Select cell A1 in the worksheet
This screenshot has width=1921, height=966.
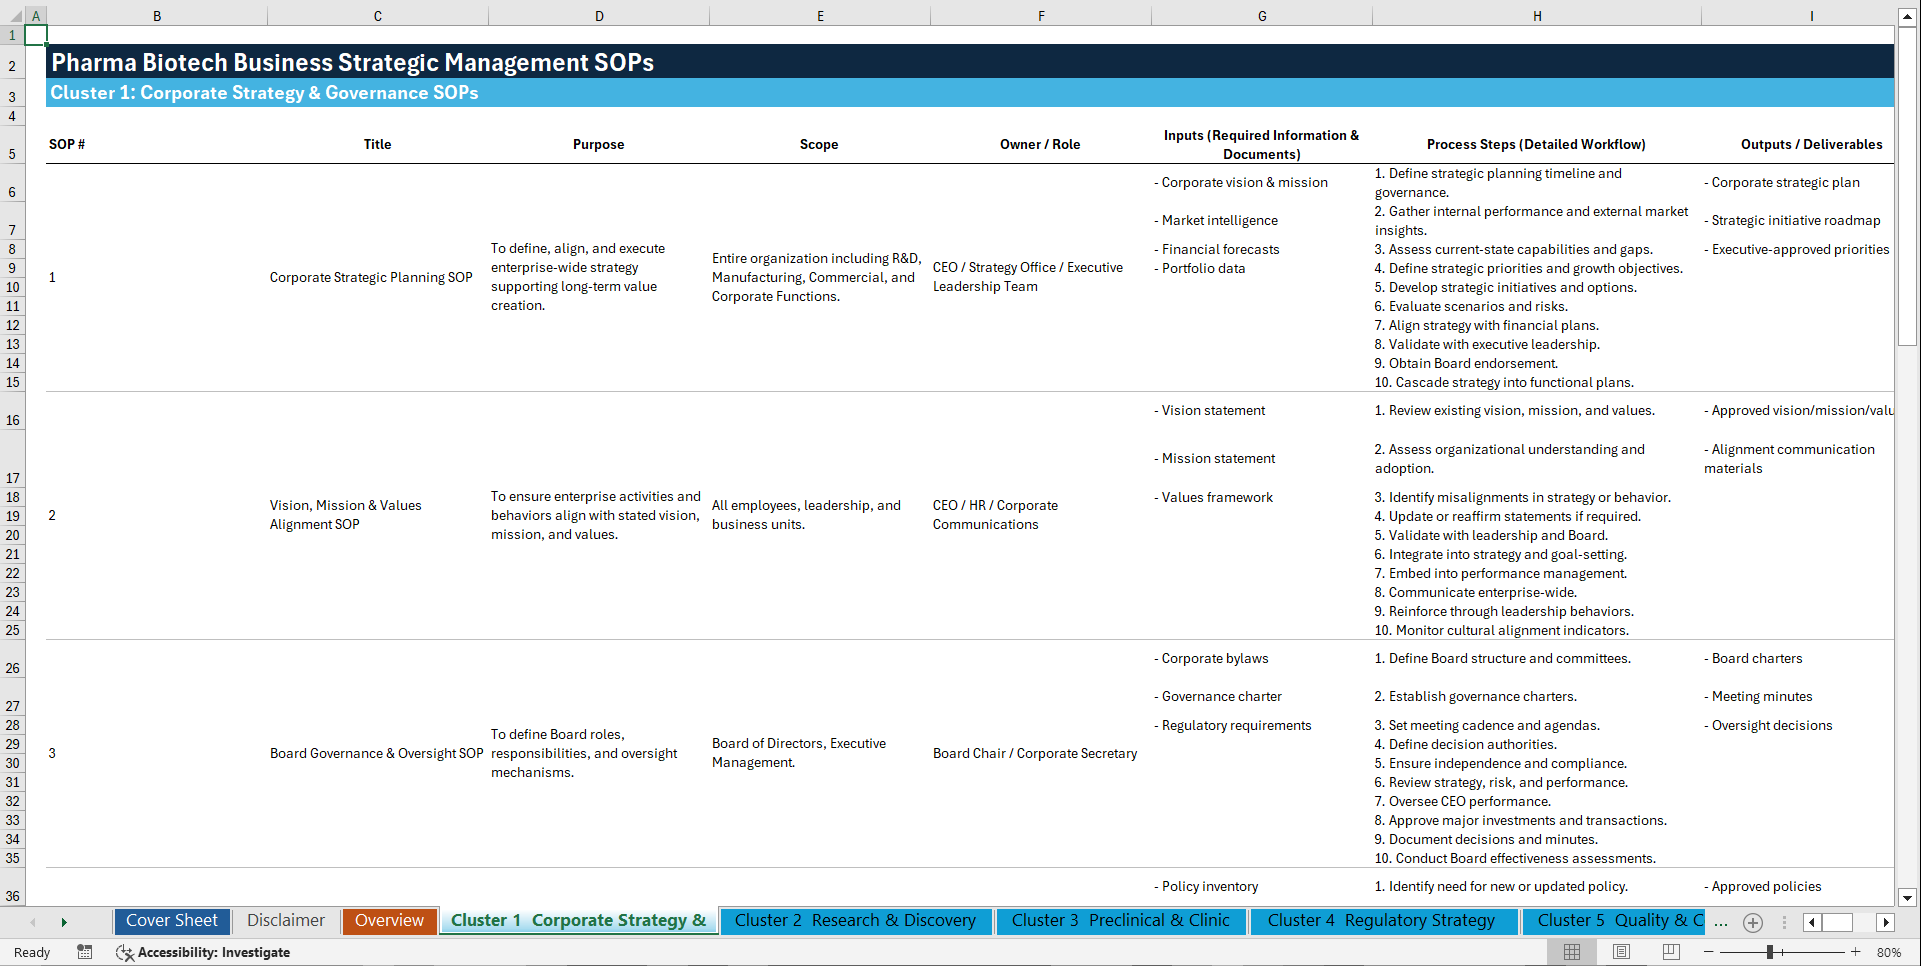[35, 34]
